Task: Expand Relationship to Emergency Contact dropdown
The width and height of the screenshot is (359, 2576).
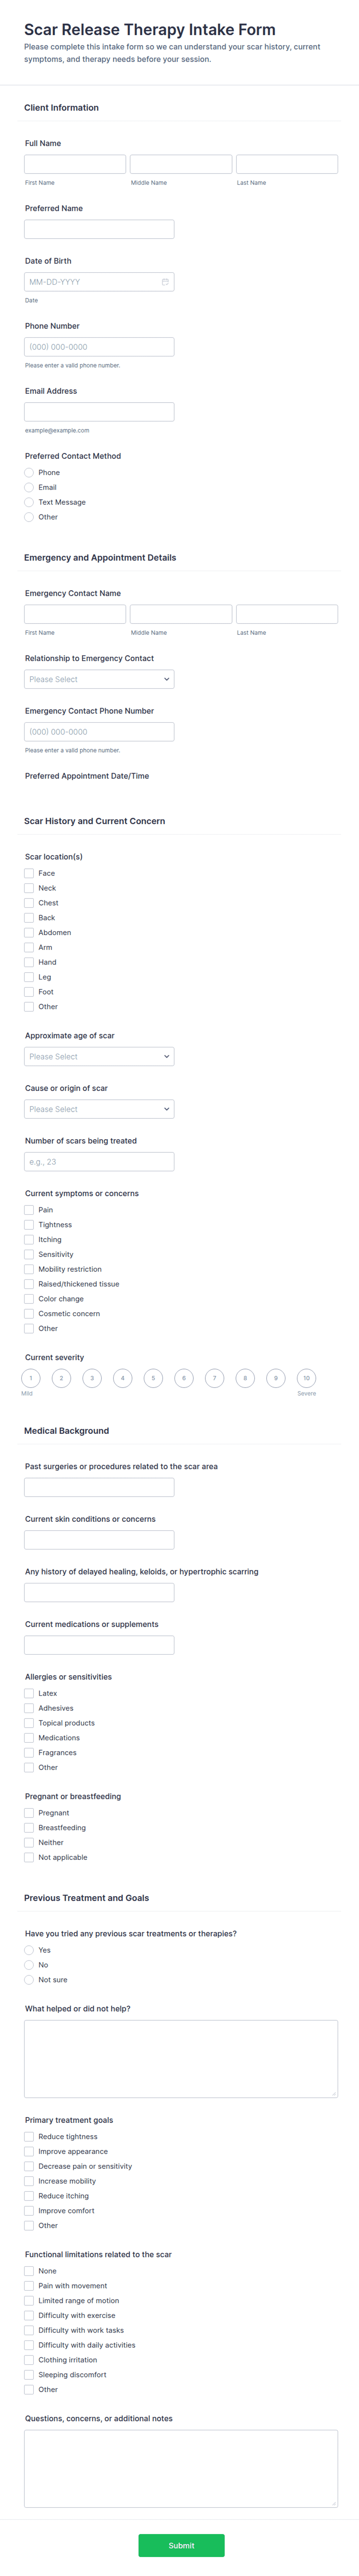Action: point(99,679)
